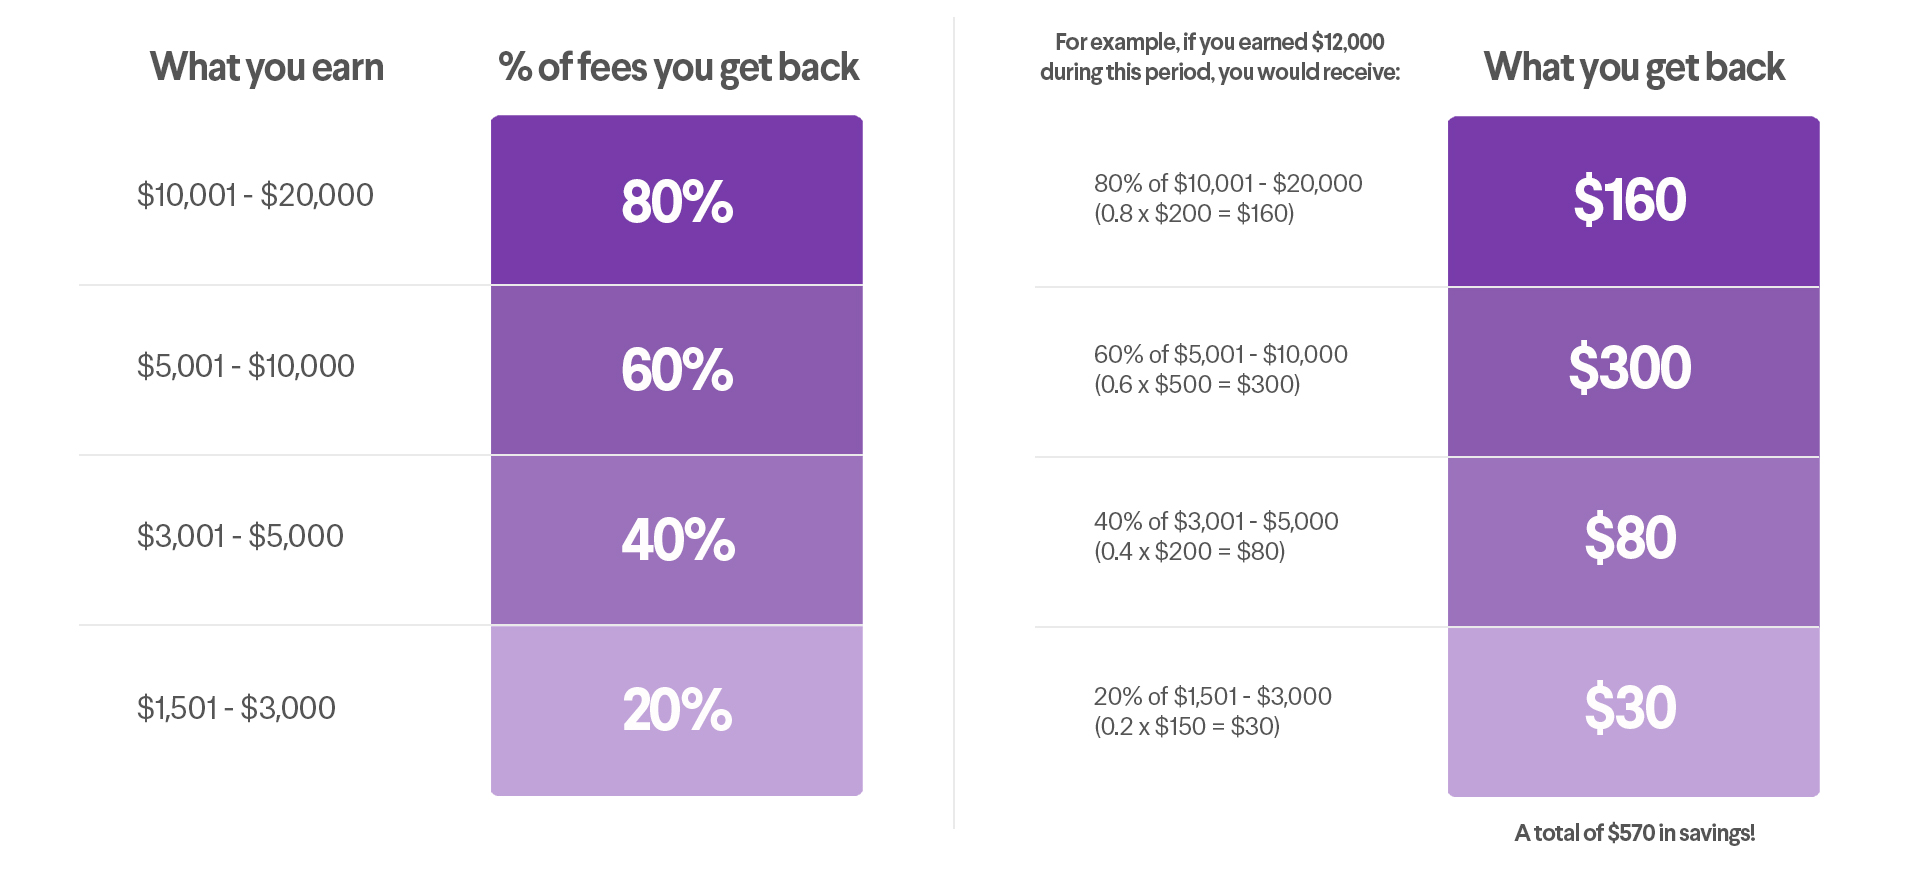Click the 80% purple block
This screenshot has width=1906, height=872.
pyautogui.click(x=676, y=200)
